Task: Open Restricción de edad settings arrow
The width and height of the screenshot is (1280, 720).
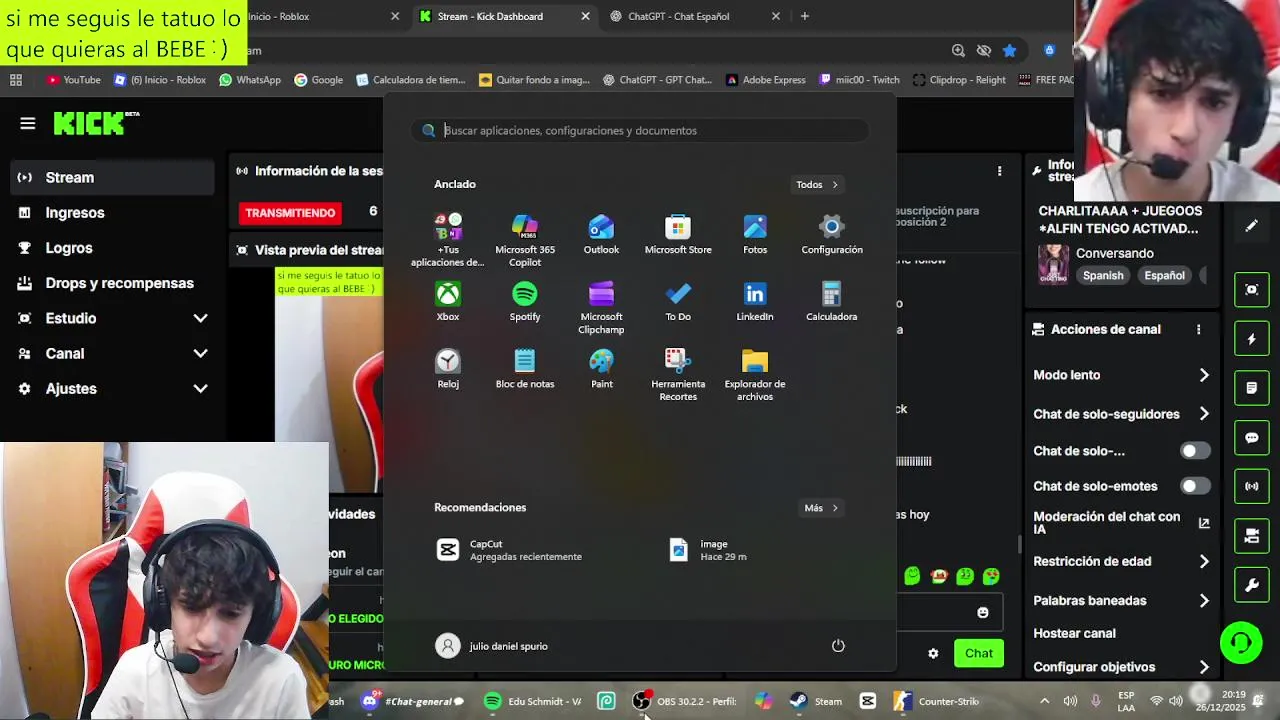Action: 1204,562
